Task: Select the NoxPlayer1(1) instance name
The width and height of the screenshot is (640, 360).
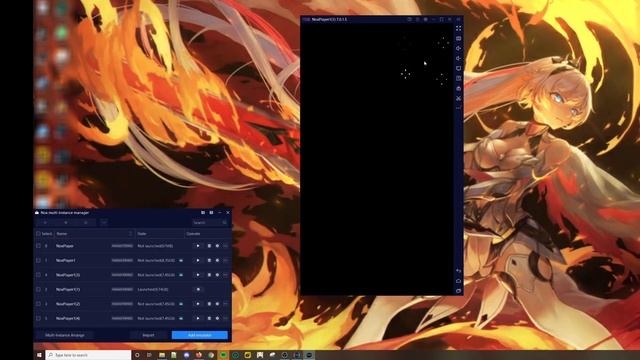Action: [68, 289]
